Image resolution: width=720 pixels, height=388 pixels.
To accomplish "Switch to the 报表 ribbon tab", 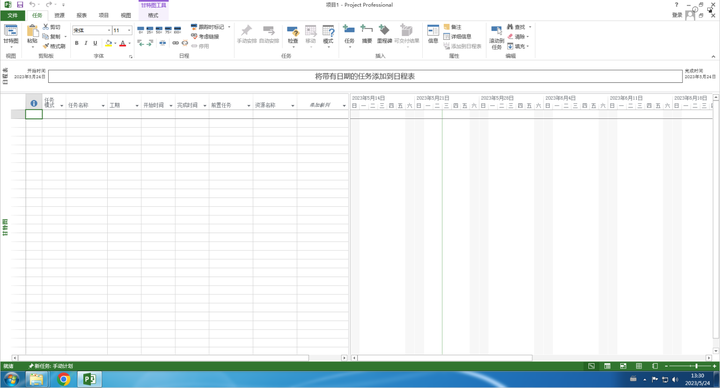I will click(x=82, y=16).
